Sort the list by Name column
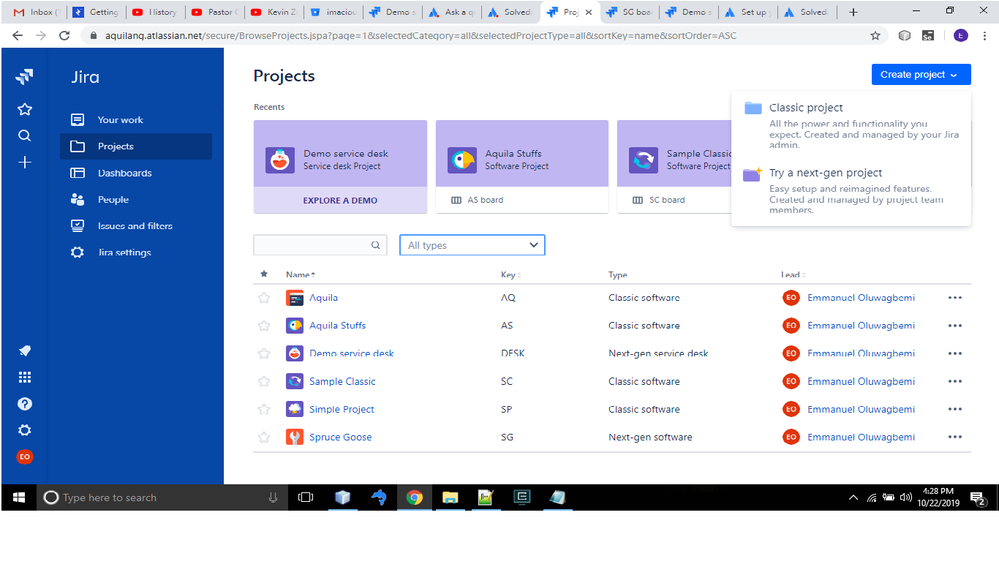Image resolution: width=999 pixels, height=562 pixels. pos(300,275)
